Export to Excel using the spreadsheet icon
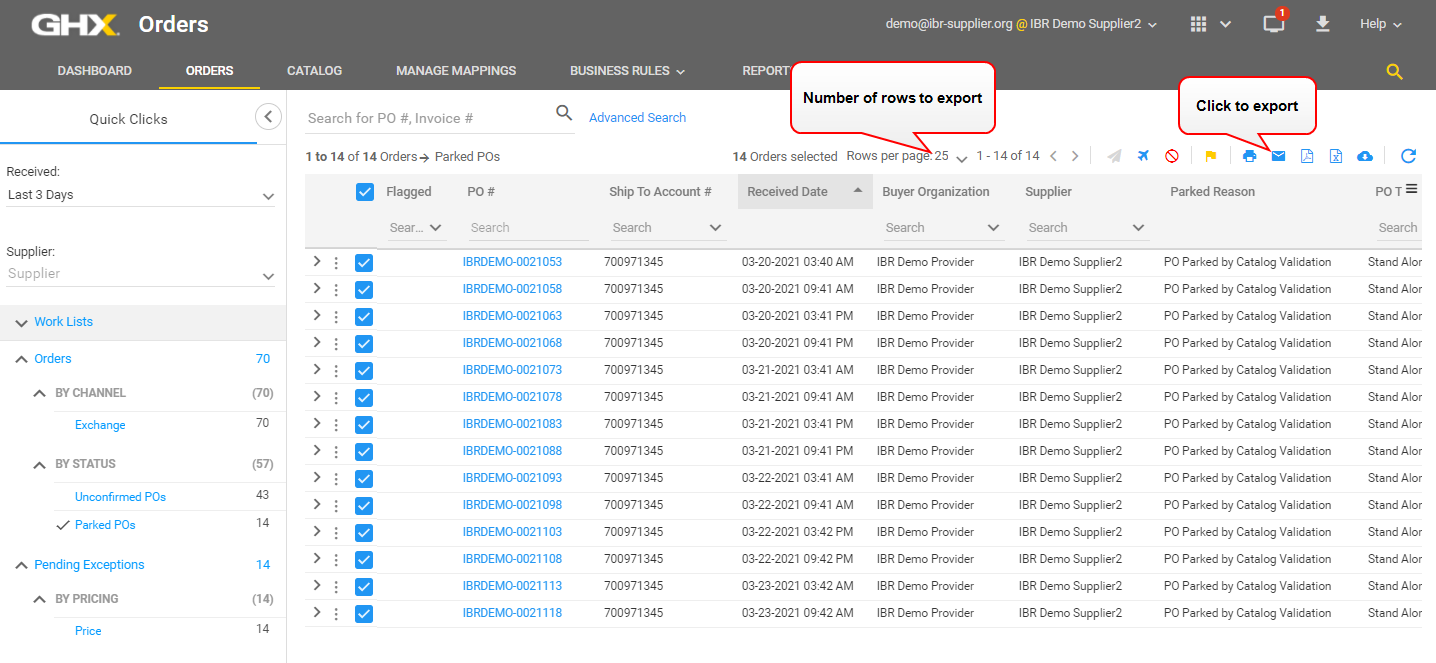 coord(1336,156)
